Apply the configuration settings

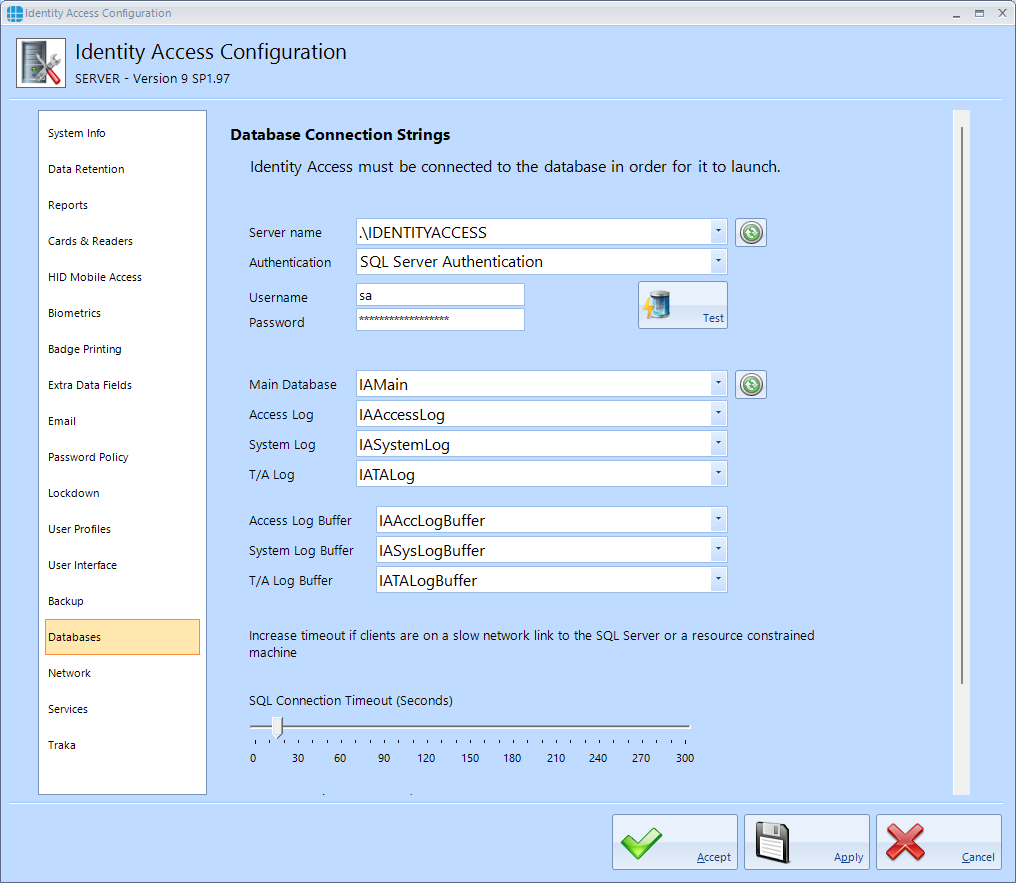click(x=807, y=842)
